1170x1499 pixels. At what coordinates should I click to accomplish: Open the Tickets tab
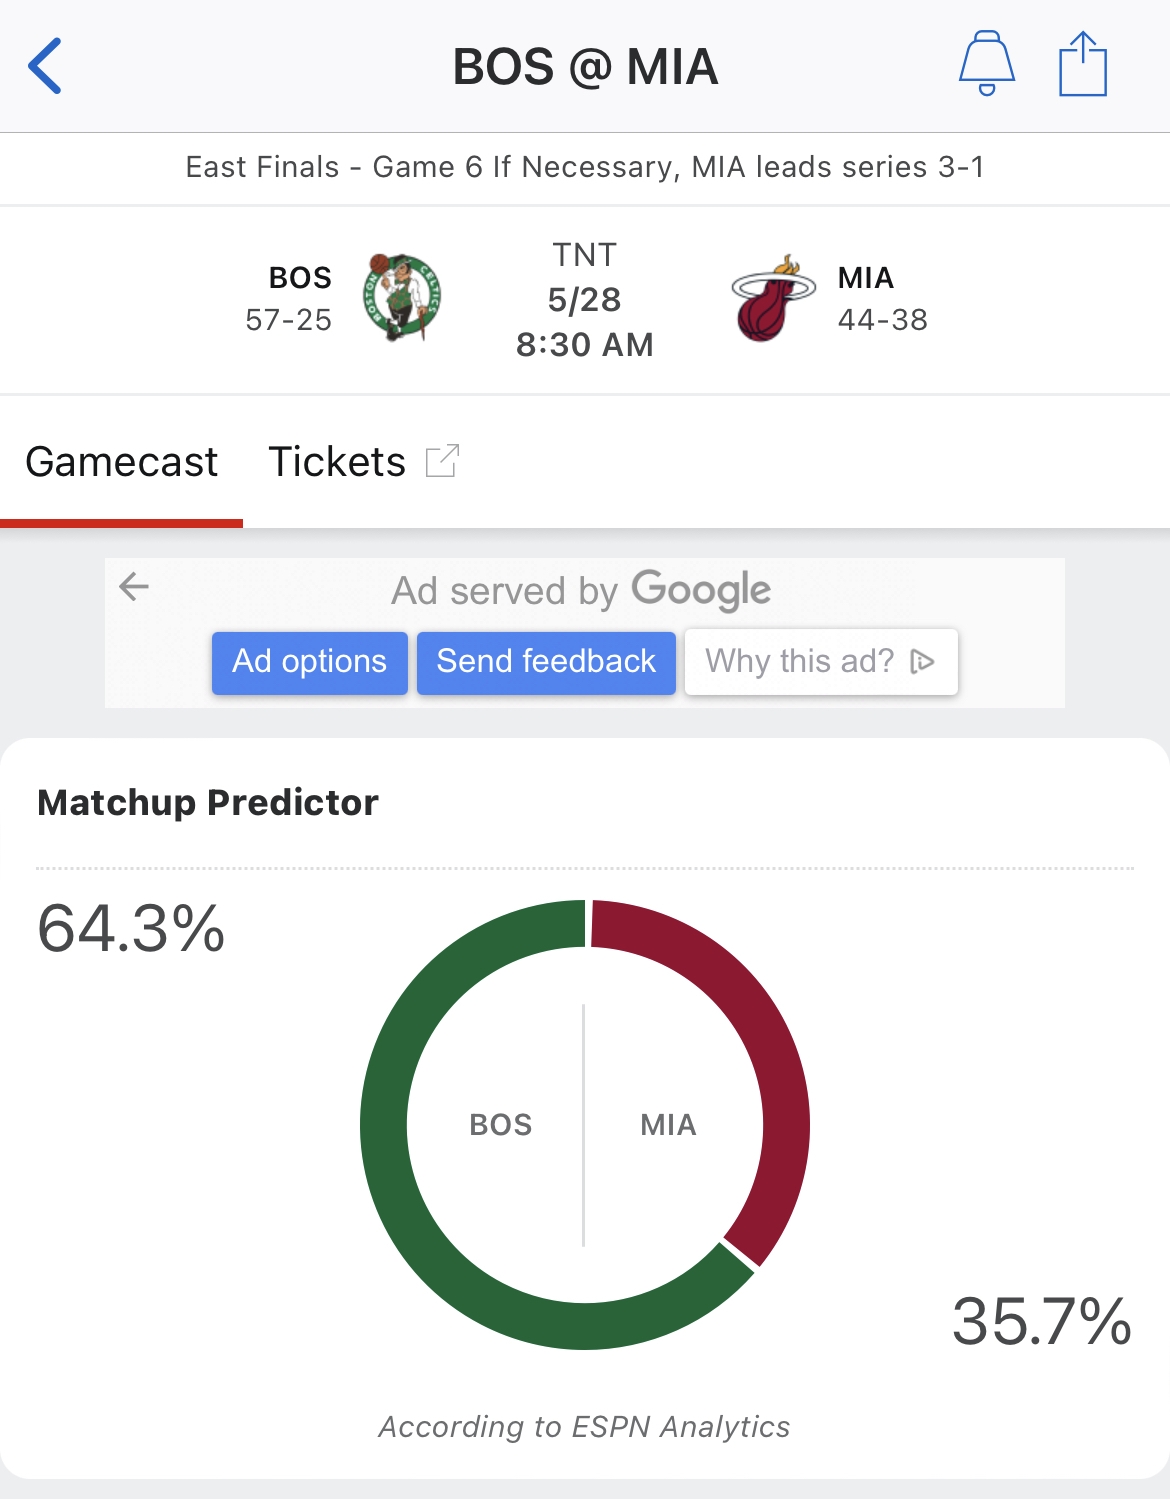coord(335,461)
